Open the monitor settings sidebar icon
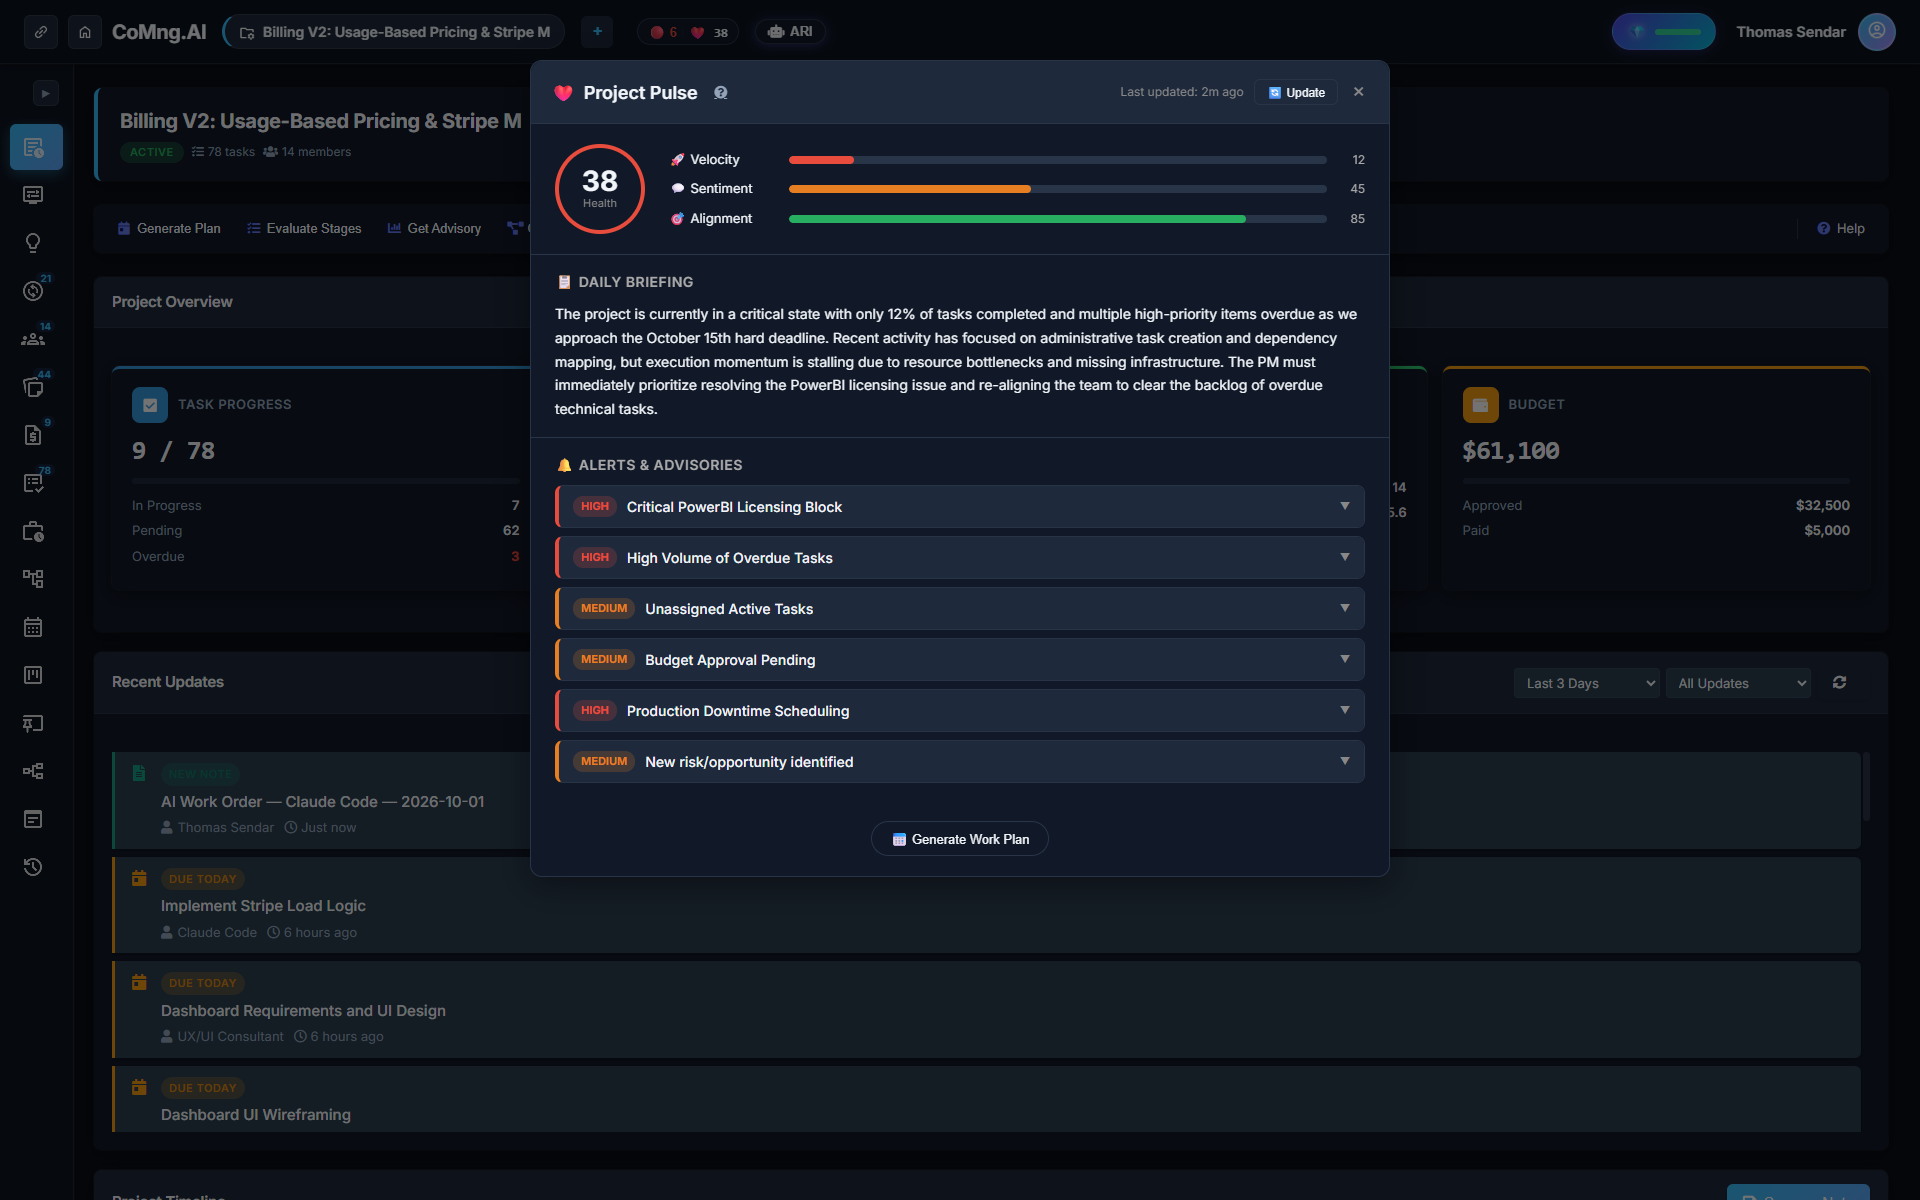This screenshot has height=1200, width=1920. coord(33,195)
